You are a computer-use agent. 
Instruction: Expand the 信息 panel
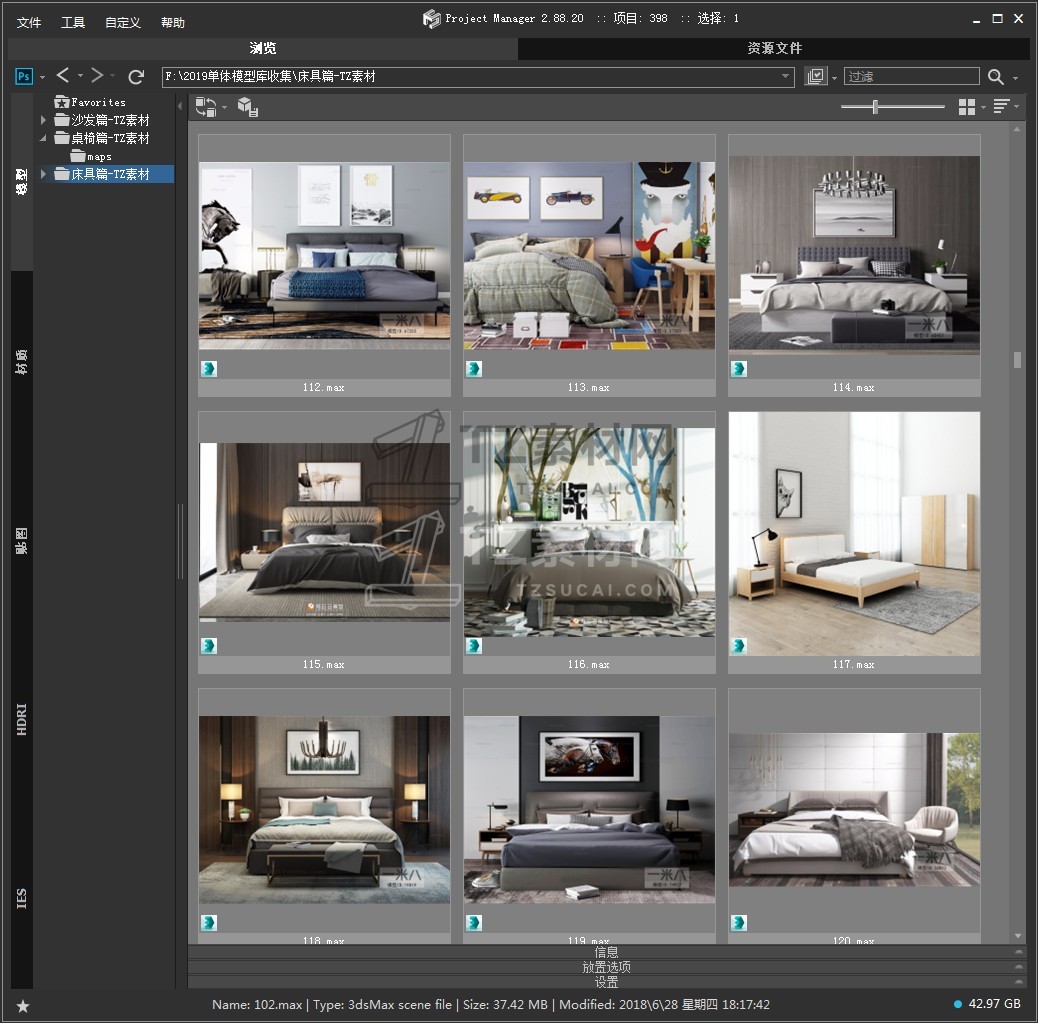pyautogui.click(x=606, y=952)
